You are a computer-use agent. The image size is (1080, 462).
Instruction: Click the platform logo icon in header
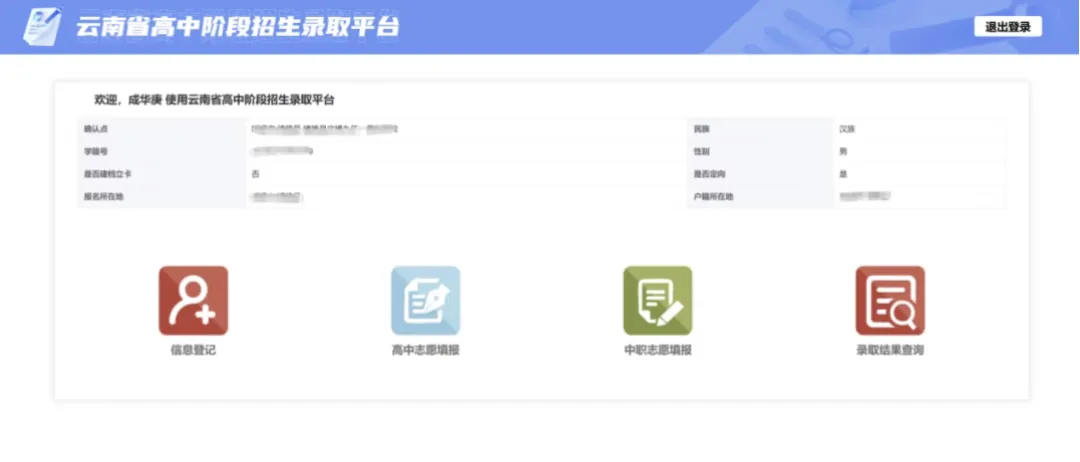[x=41, y=26]
